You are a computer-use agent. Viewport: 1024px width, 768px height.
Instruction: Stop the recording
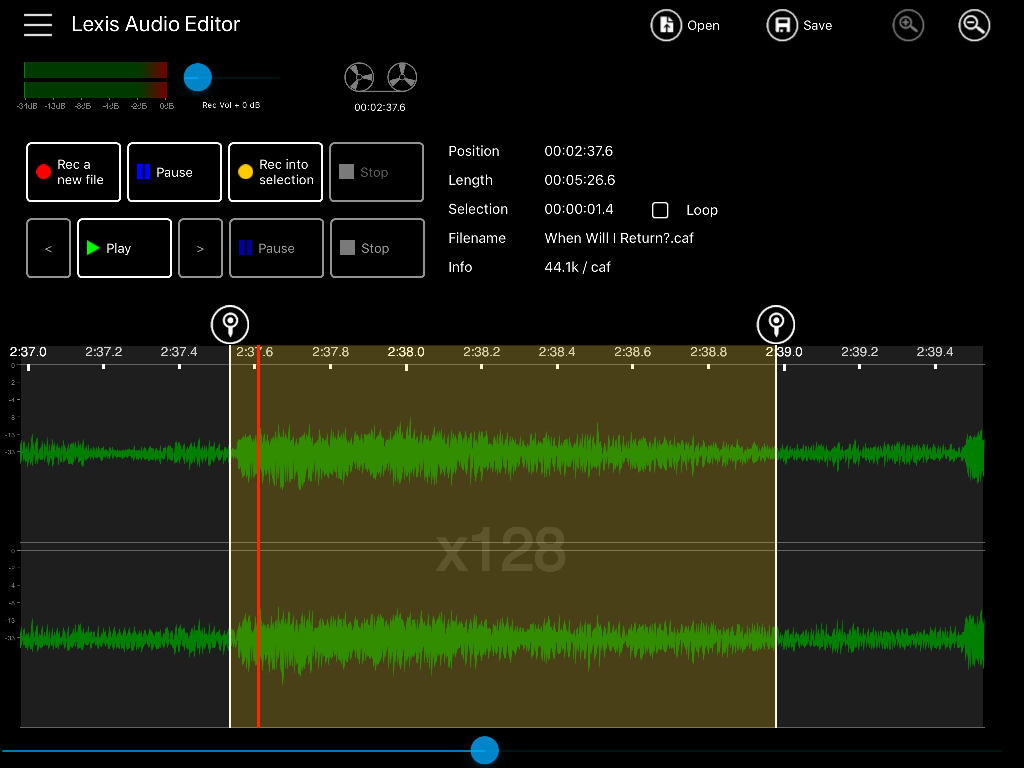pos(377,172)
